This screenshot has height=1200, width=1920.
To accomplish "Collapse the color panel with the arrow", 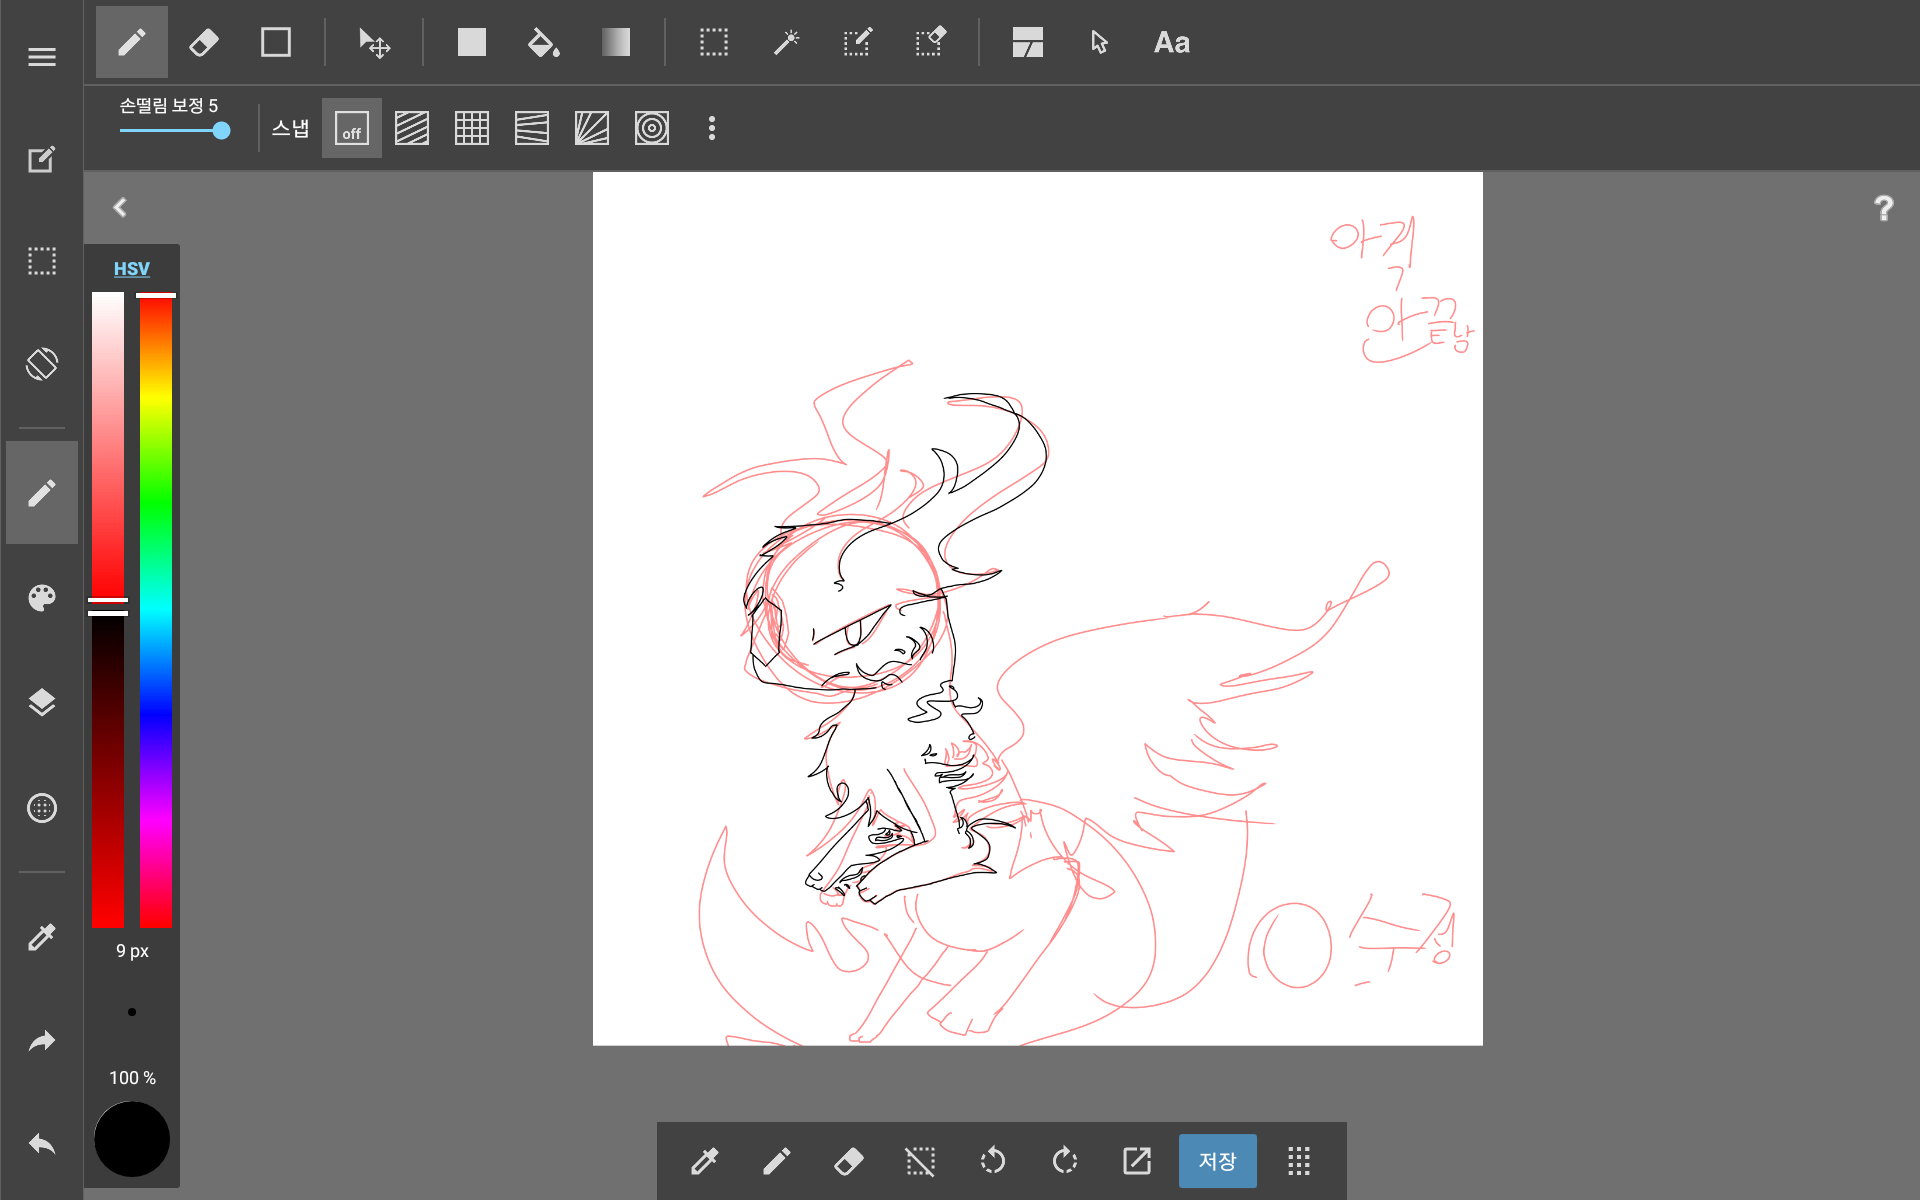I will pyautogui.click(x=120, y=207).
